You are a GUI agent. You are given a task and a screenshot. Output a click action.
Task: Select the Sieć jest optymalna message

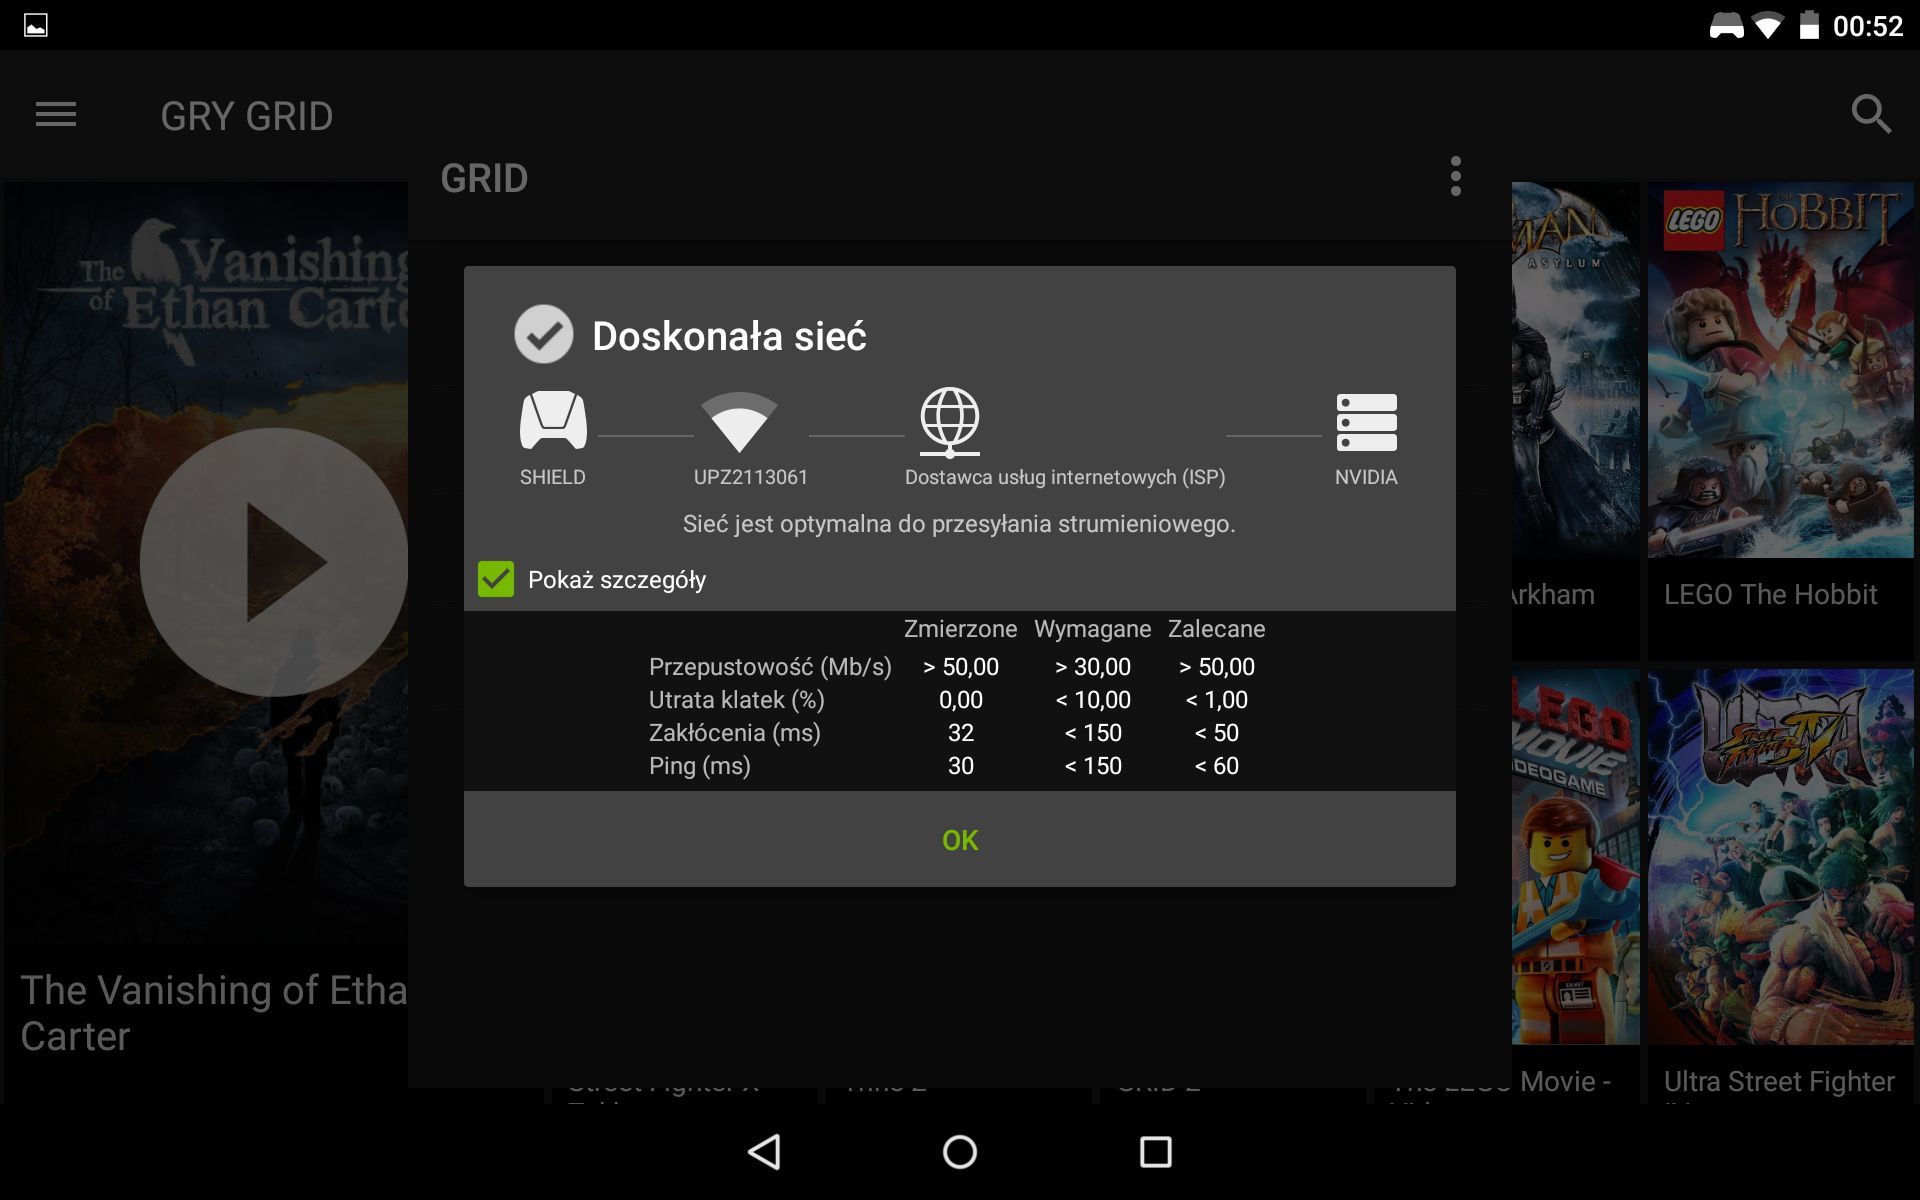click(x=959, y=524)
